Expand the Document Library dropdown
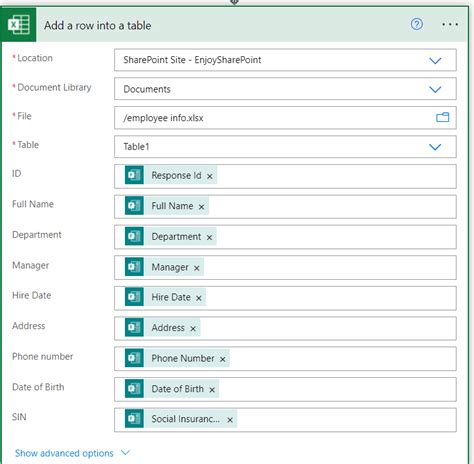Viewport: 474px width, 464px height. (x=435, y=89)
